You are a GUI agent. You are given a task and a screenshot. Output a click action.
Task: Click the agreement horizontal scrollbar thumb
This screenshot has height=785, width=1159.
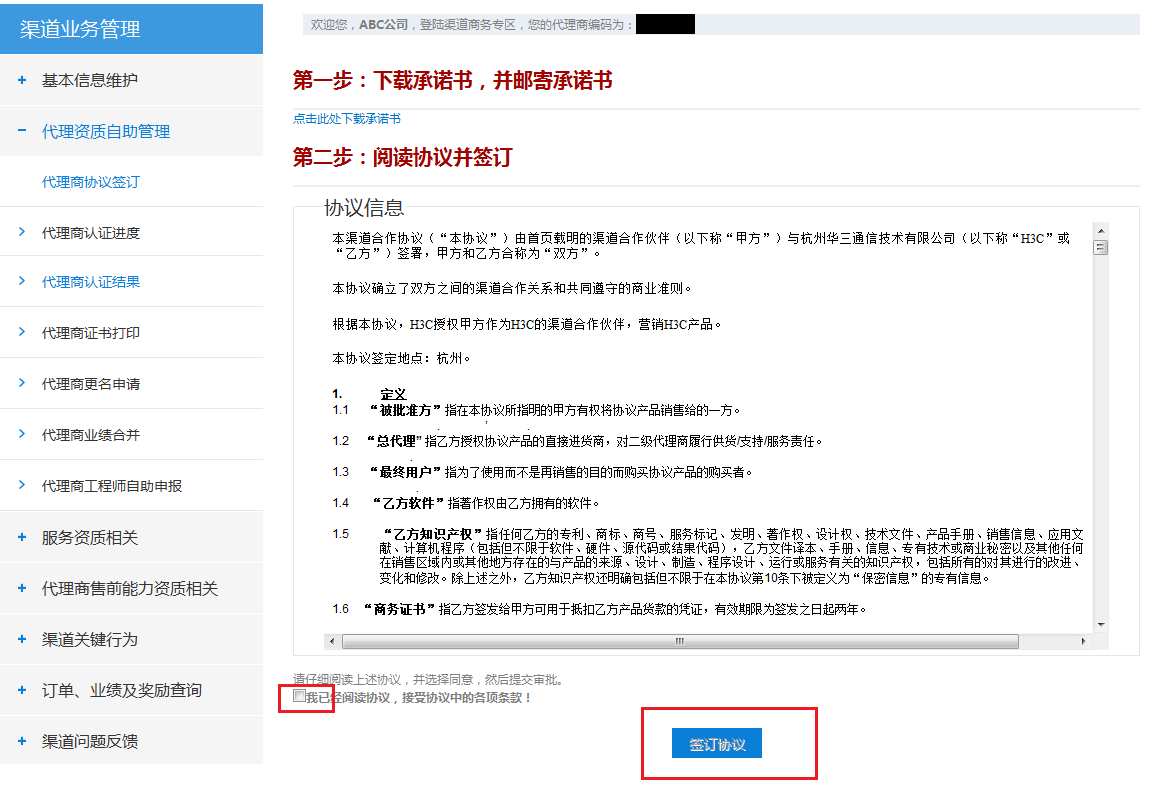[678, 641]
